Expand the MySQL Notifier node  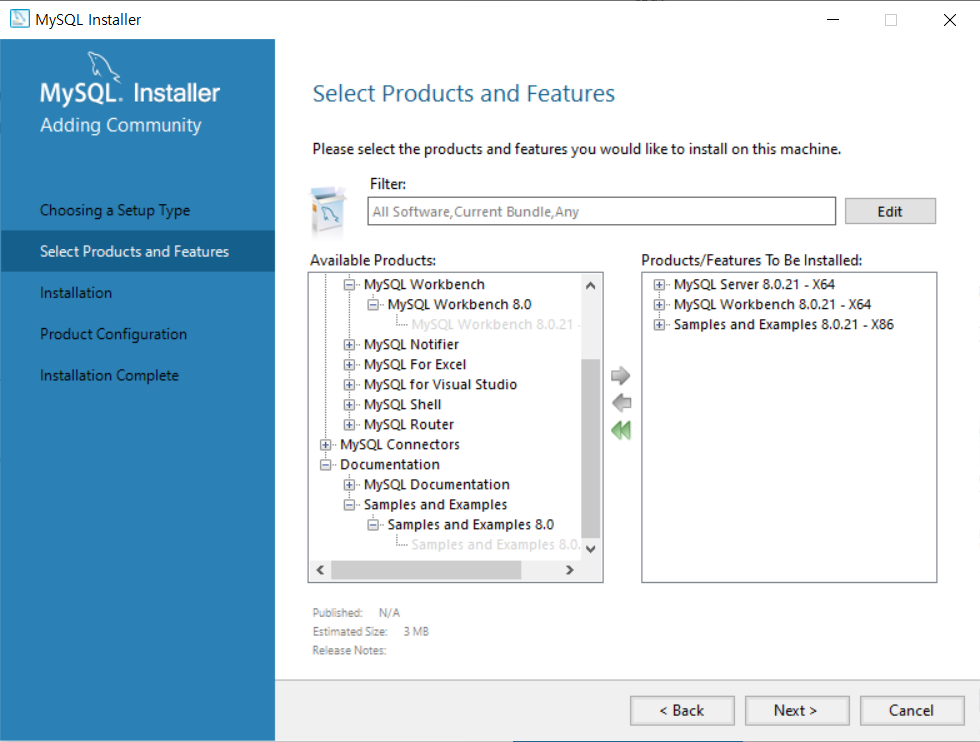(x=349, y=345)
